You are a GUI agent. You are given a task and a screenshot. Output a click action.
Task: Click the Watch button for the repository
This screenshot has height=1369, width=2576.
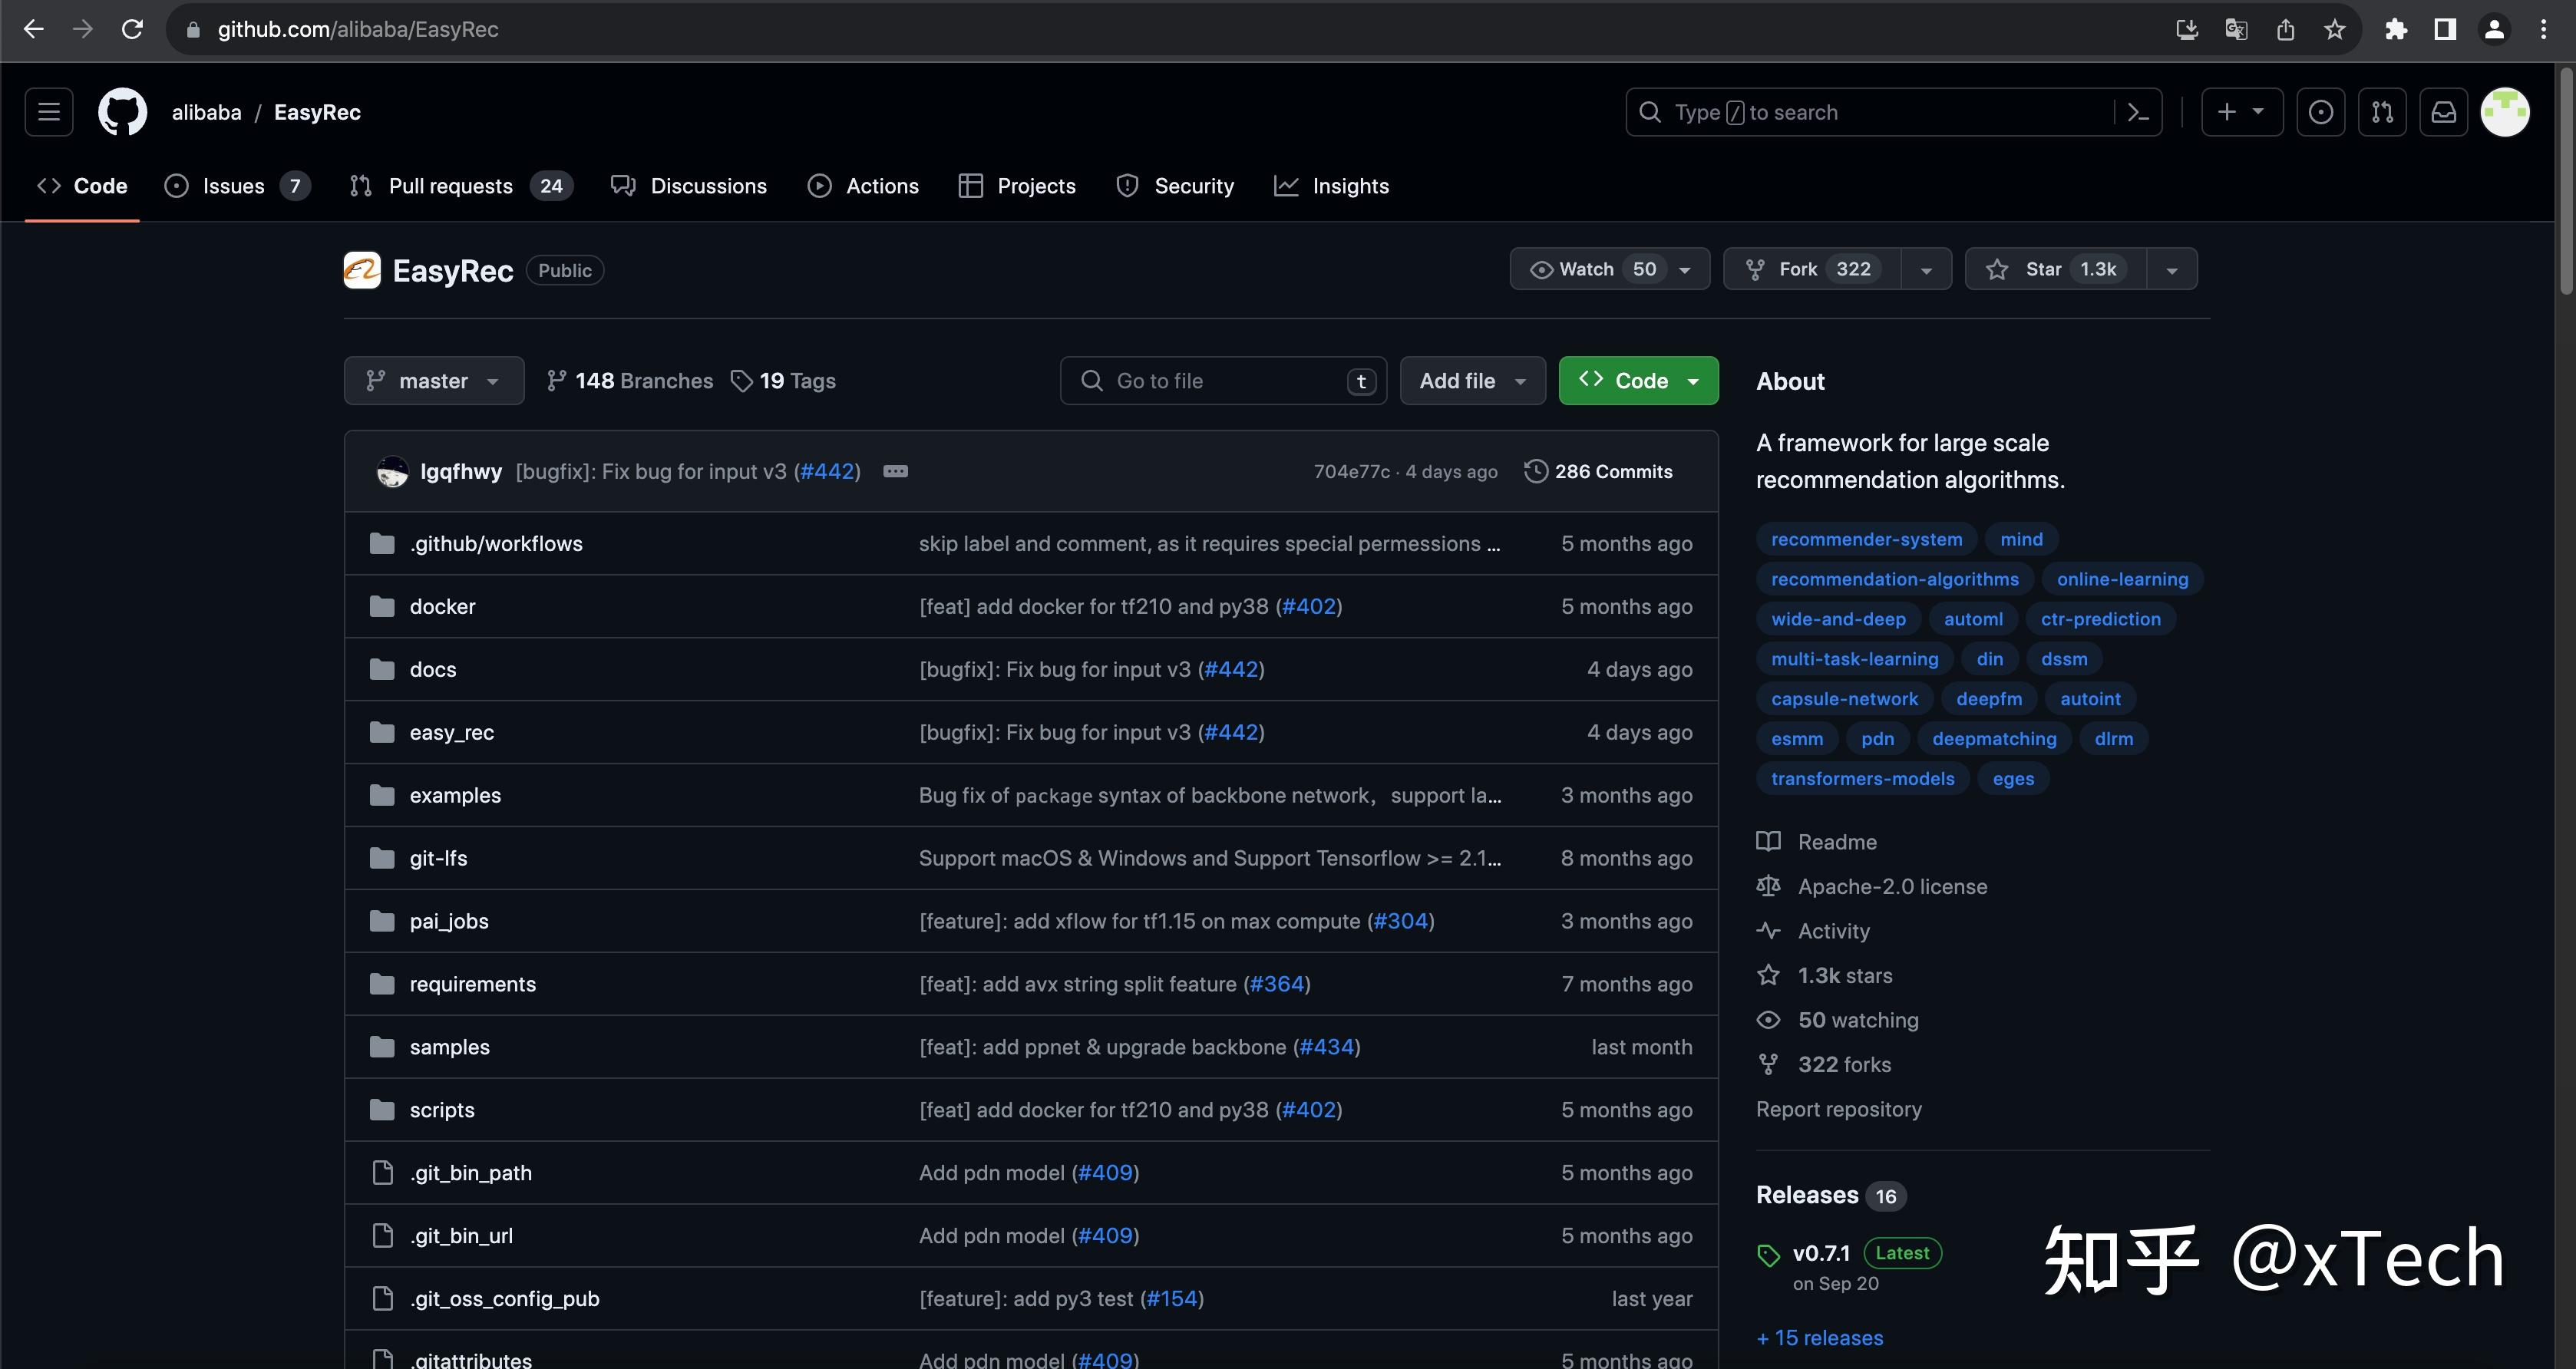[x=1587, y=269]
